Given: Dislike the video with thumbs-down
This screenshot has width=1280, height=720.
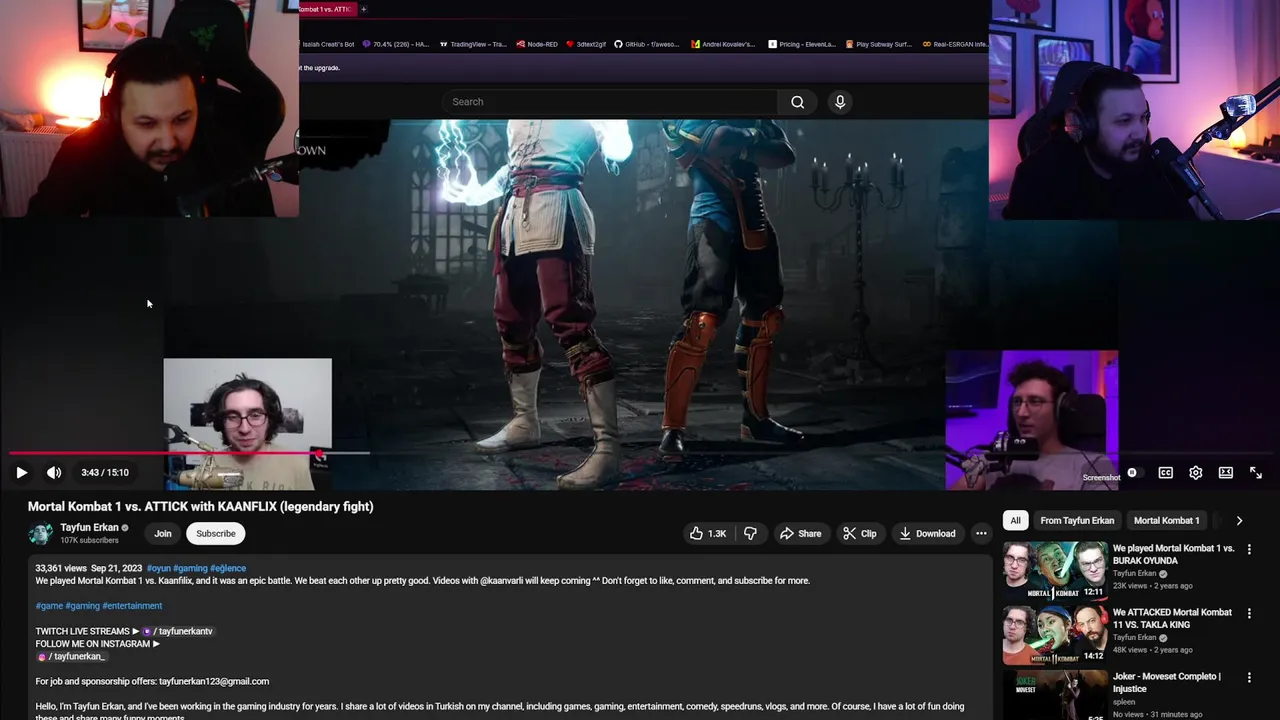Looking at the screenshot, I should (750, 534).
